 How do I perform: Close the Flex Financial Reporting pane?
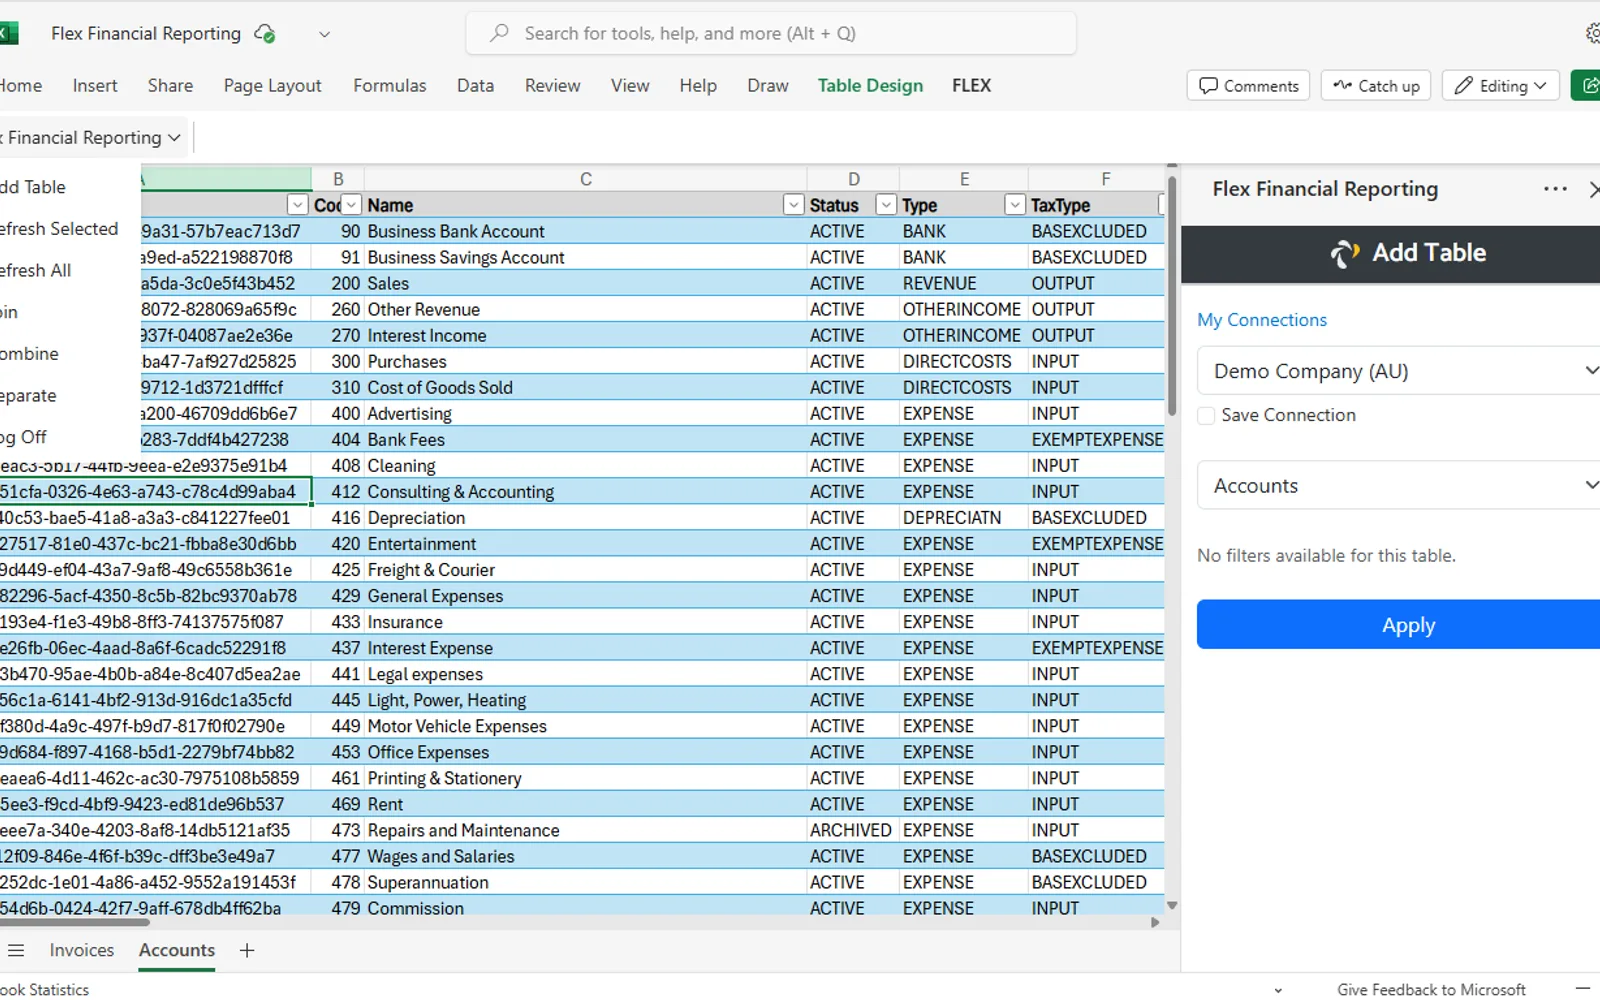coord(1594,189)
